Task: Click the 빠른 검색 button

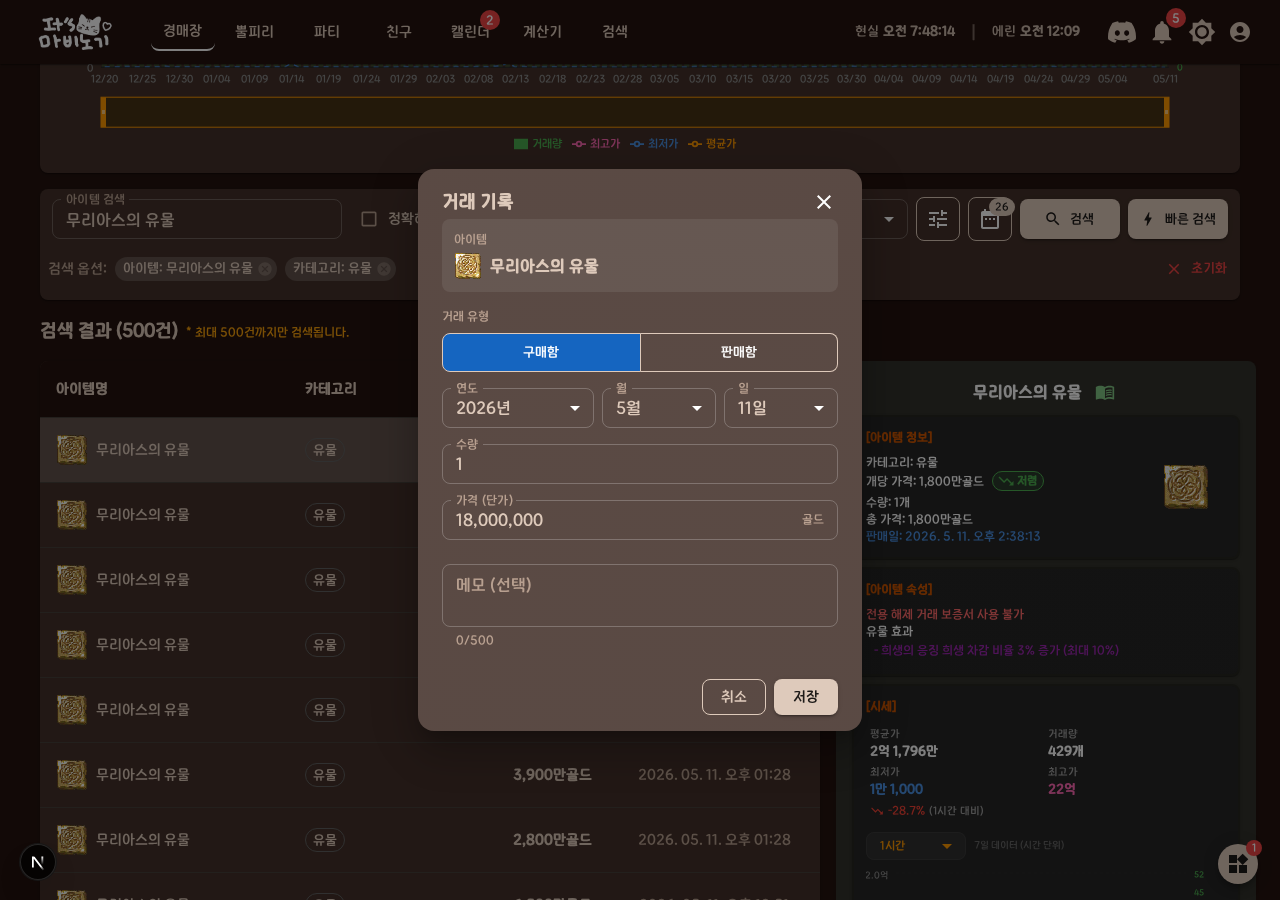Action: tap(1178, 219)
